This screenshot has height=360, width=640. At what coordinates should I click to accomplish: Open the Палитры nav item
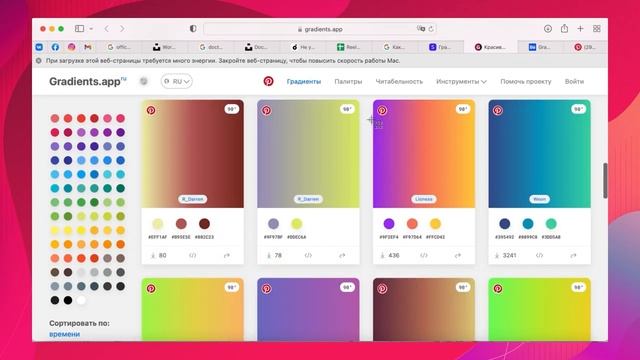pos(348,82)
